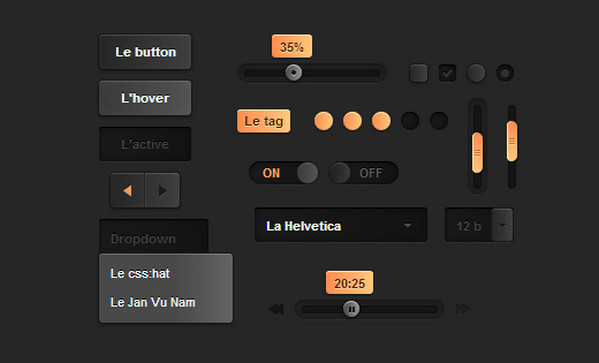Click the Le button button

(145, 52)
